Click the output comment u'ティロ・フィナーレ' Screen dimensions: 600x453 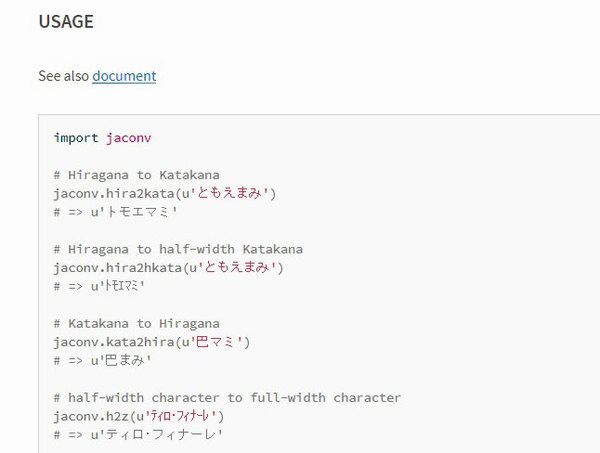point(138,434)
